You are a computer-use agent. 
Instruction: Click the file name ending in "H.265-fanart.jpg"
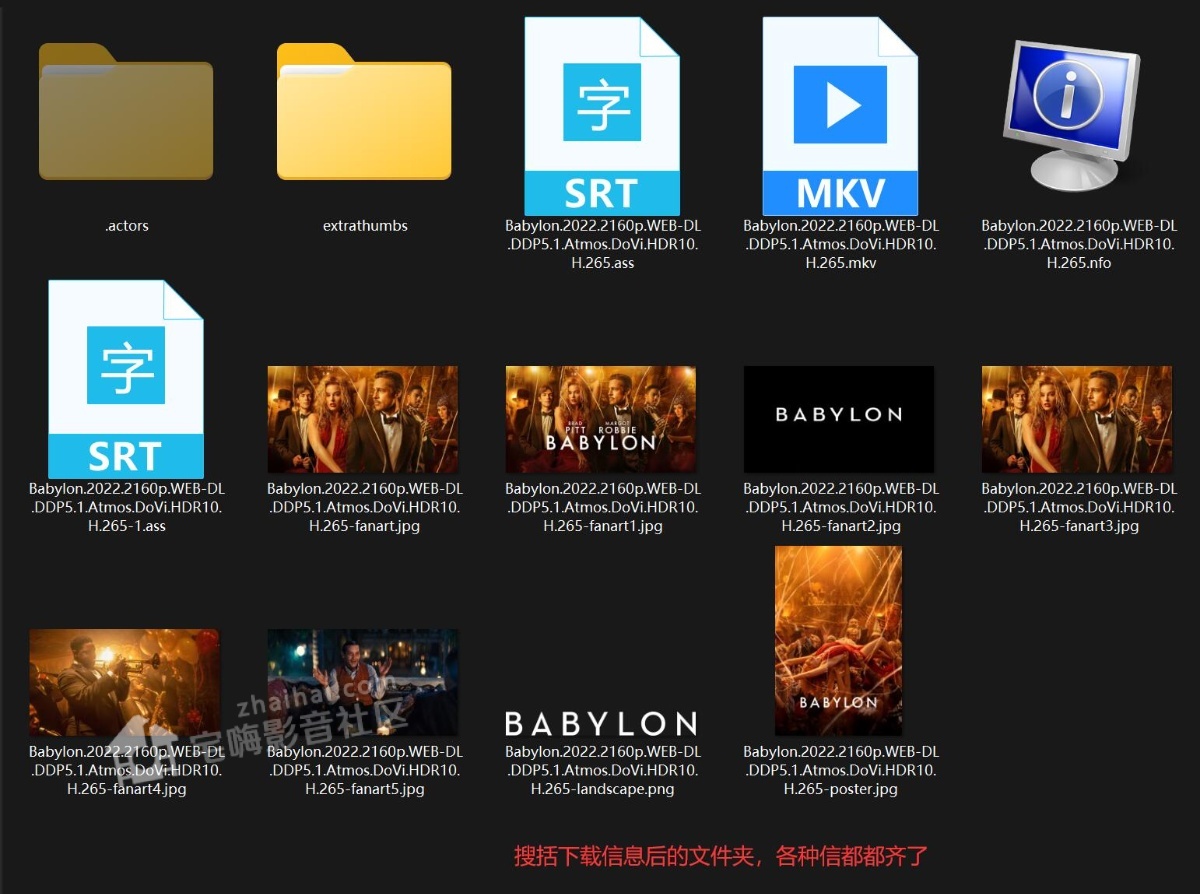point(365,507)
